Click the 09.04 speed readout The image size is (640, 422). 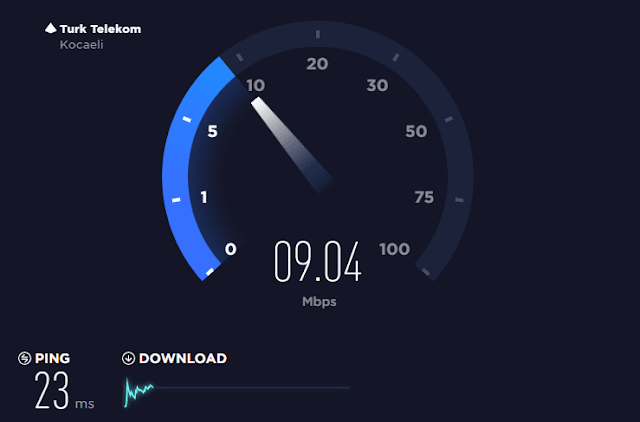click(318, 262)
